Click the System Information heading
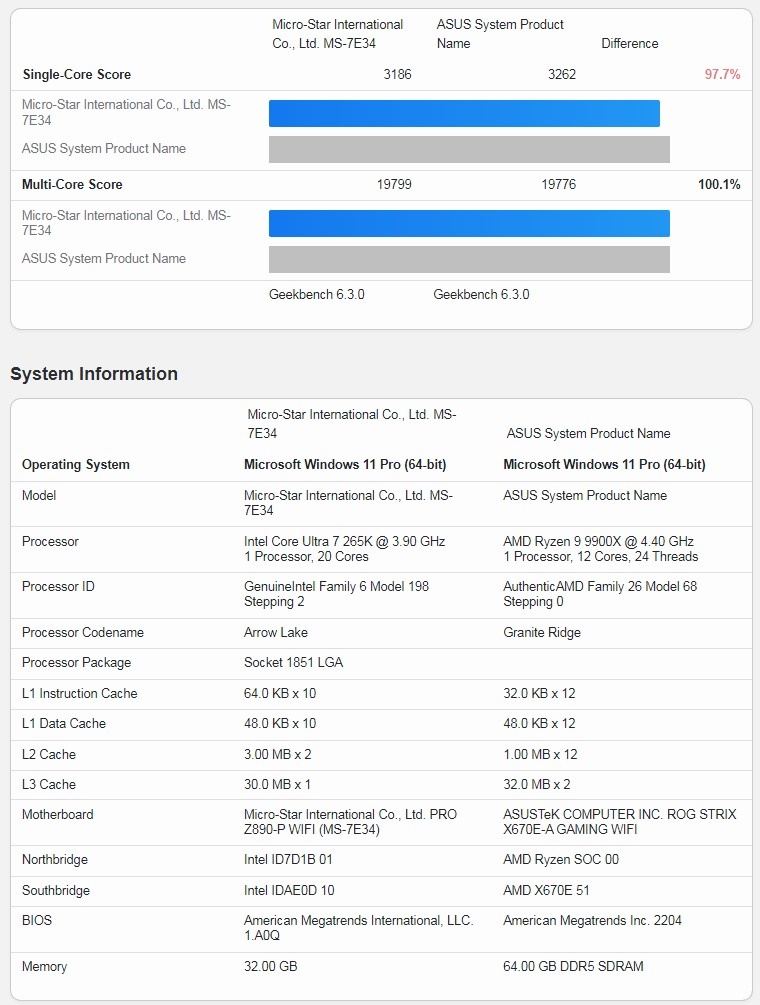The image size is (760, 1005). tap(94, 374)
